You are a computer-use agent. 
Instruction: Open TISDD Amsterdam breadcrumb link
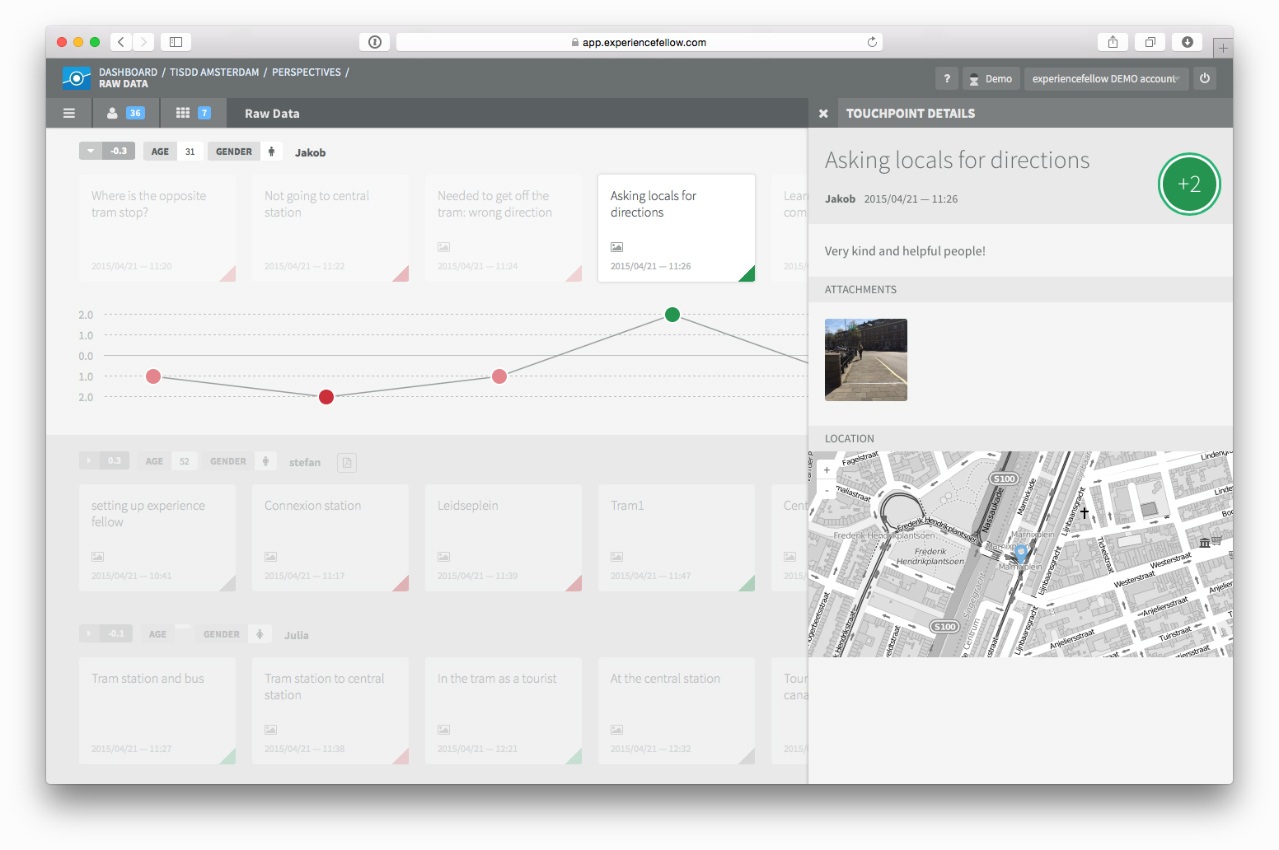pos(214,72)
